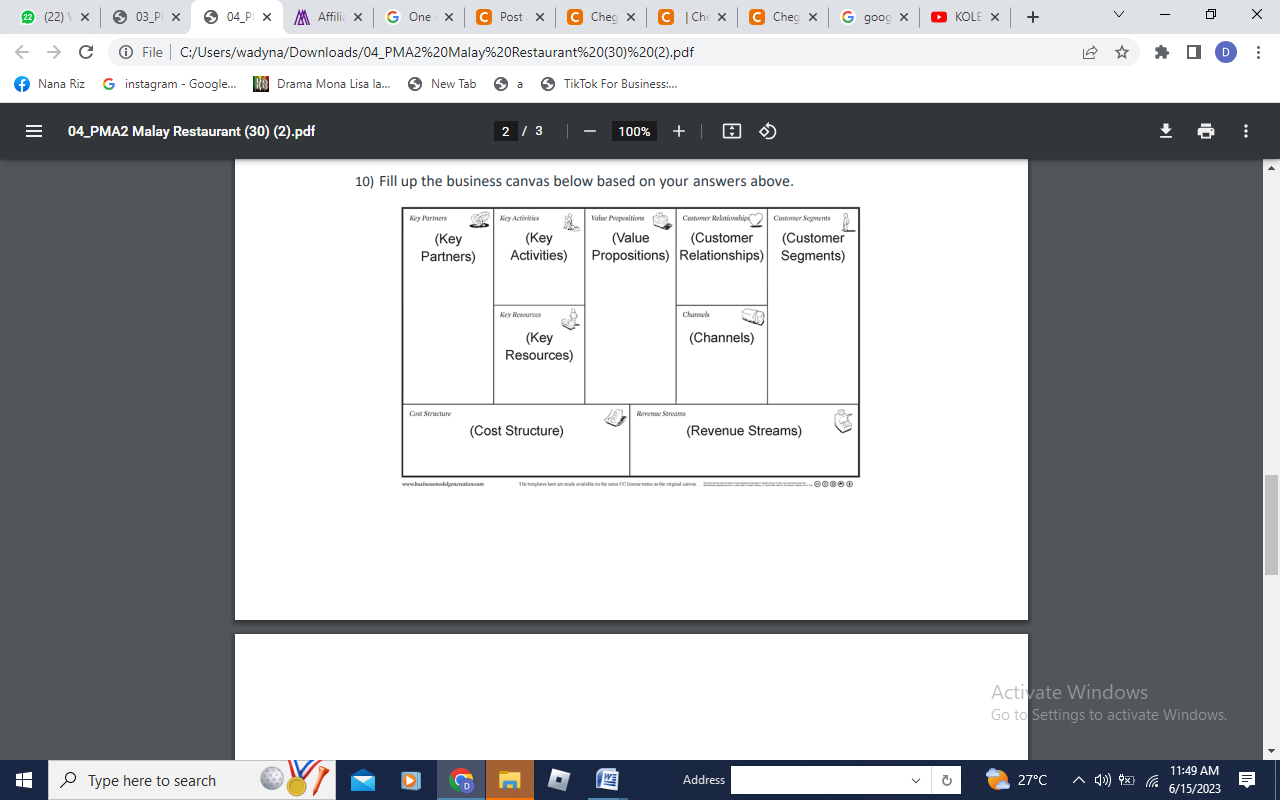1280x800 pixels.
Task: Open the volume control in system tray
Action: point(1103,780)
